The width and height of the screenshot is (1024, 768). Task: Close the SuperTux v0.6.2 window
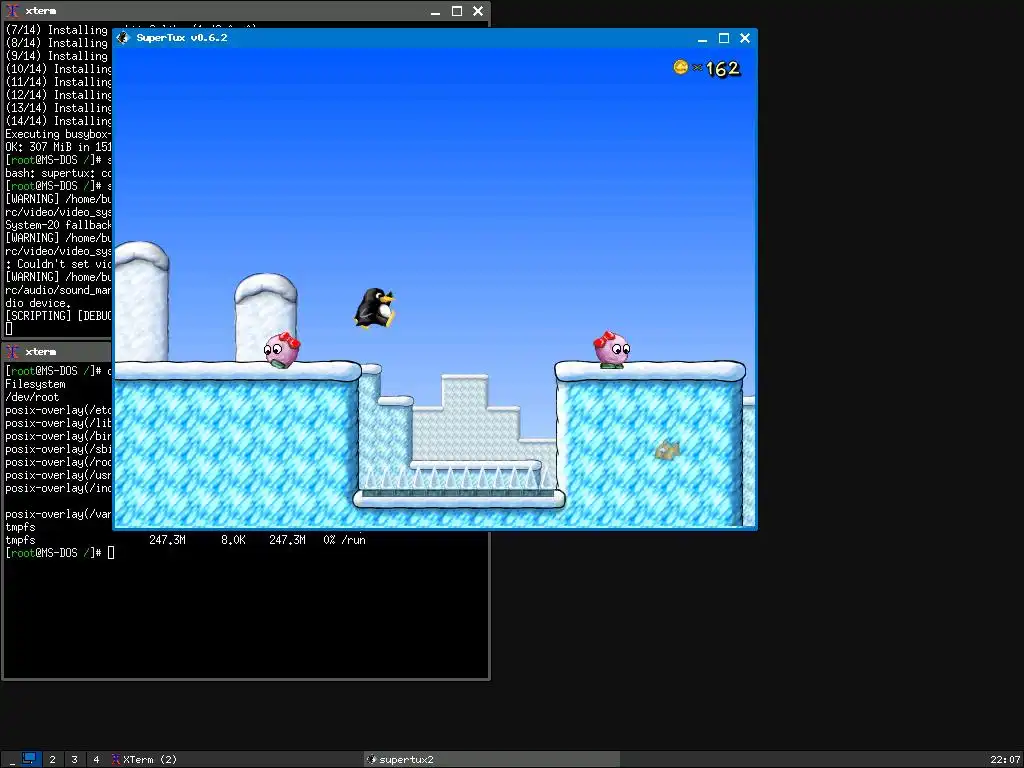click(745, 39)
